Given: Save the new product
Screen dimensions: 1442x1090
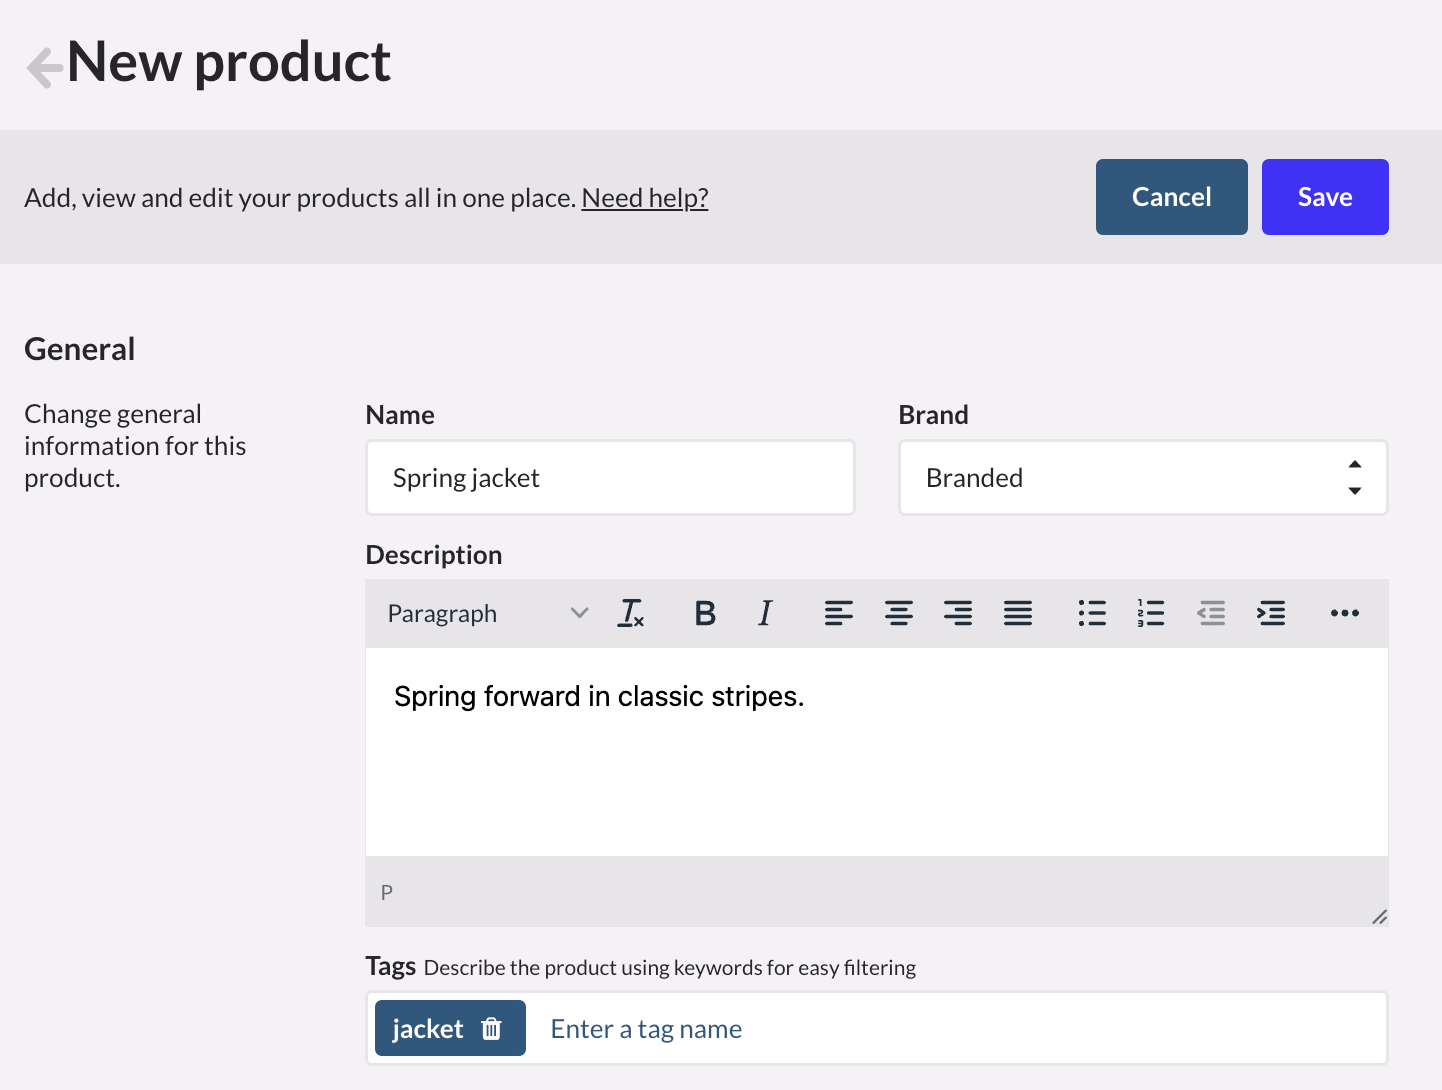Looking at the screenshot, I should tap(1325, 197).
